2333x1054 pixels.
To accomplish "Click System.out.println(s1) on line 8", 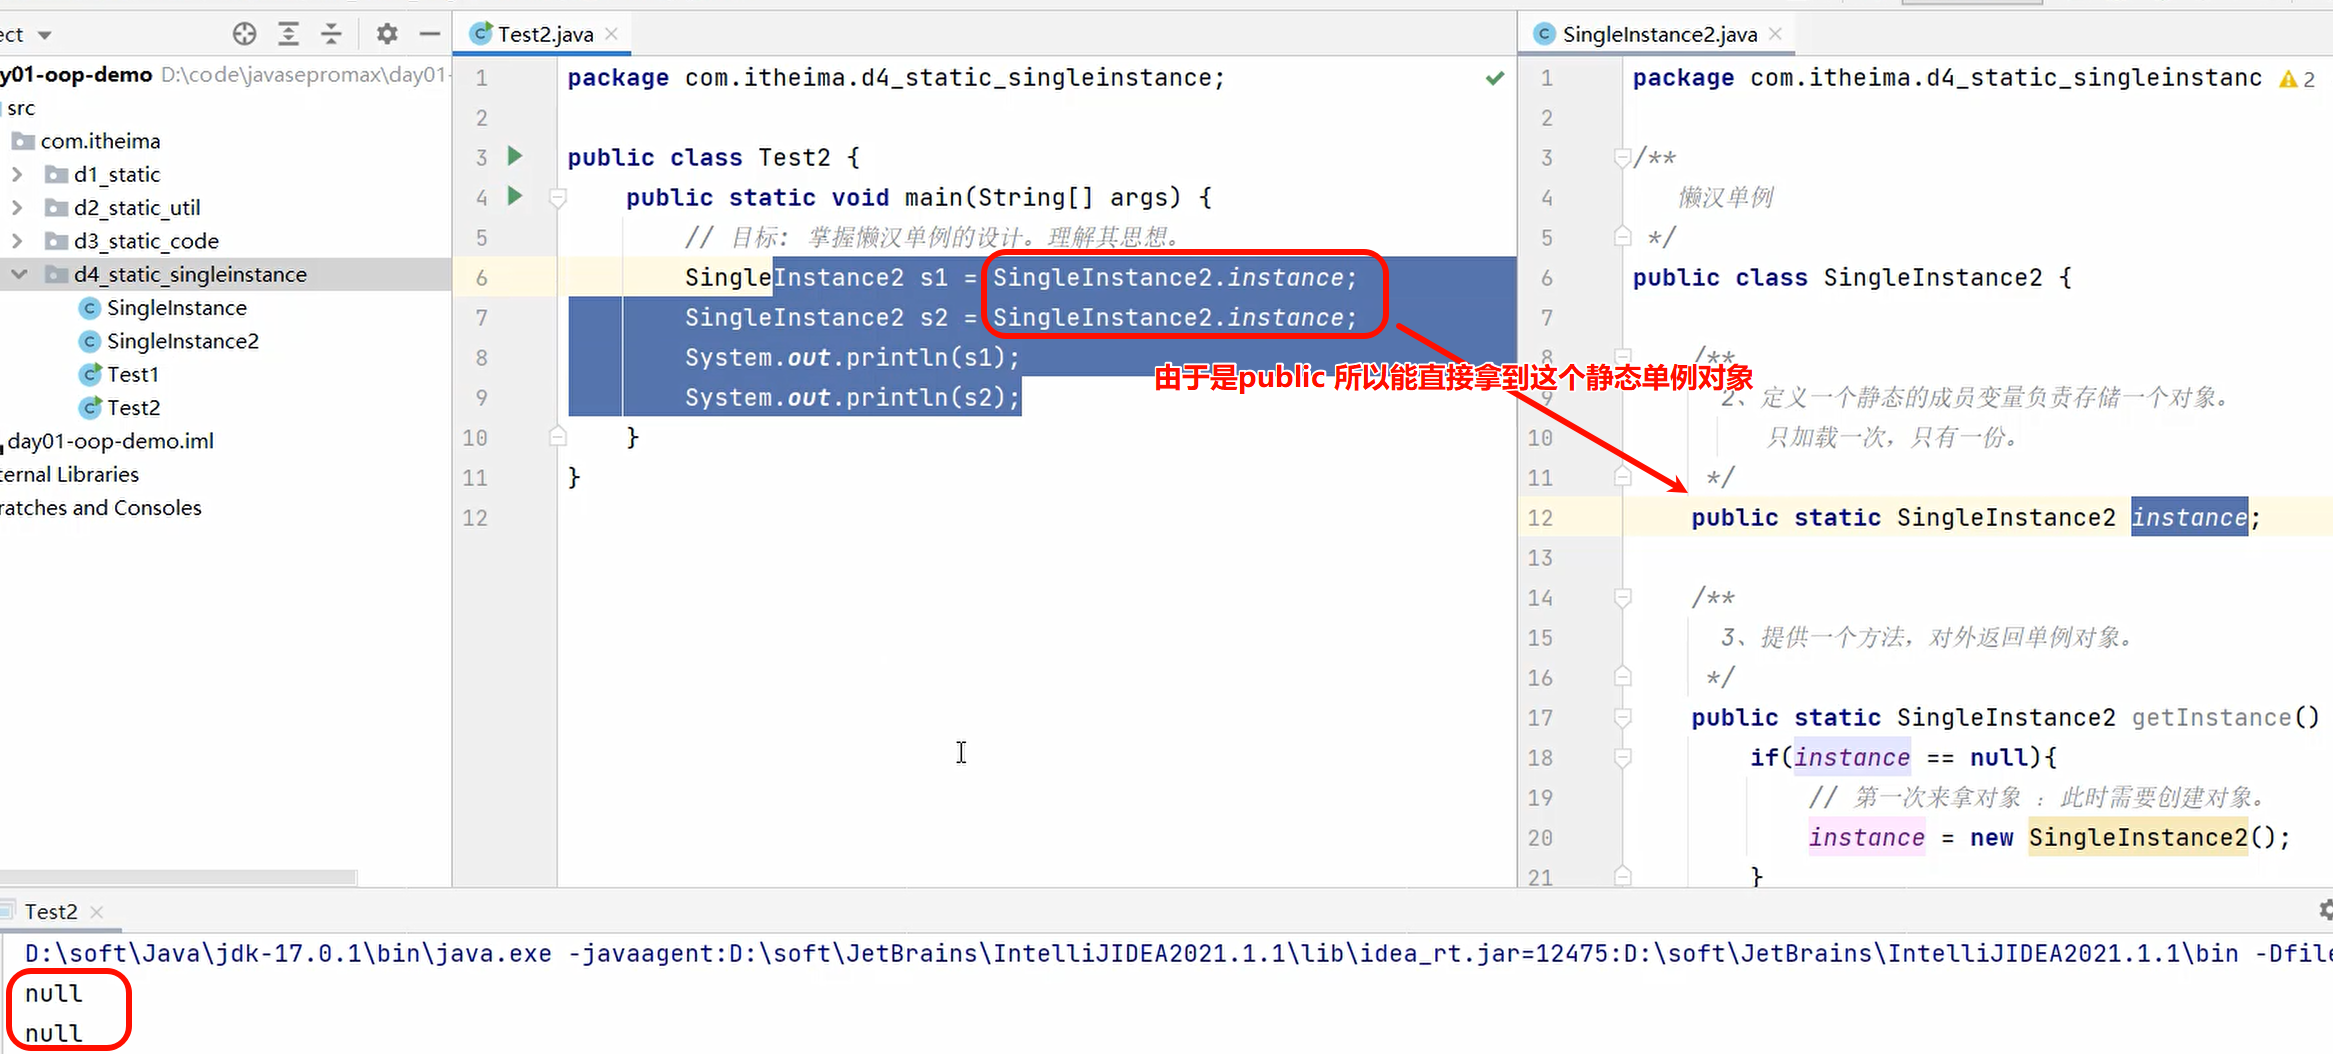I will tap(852, 357).
